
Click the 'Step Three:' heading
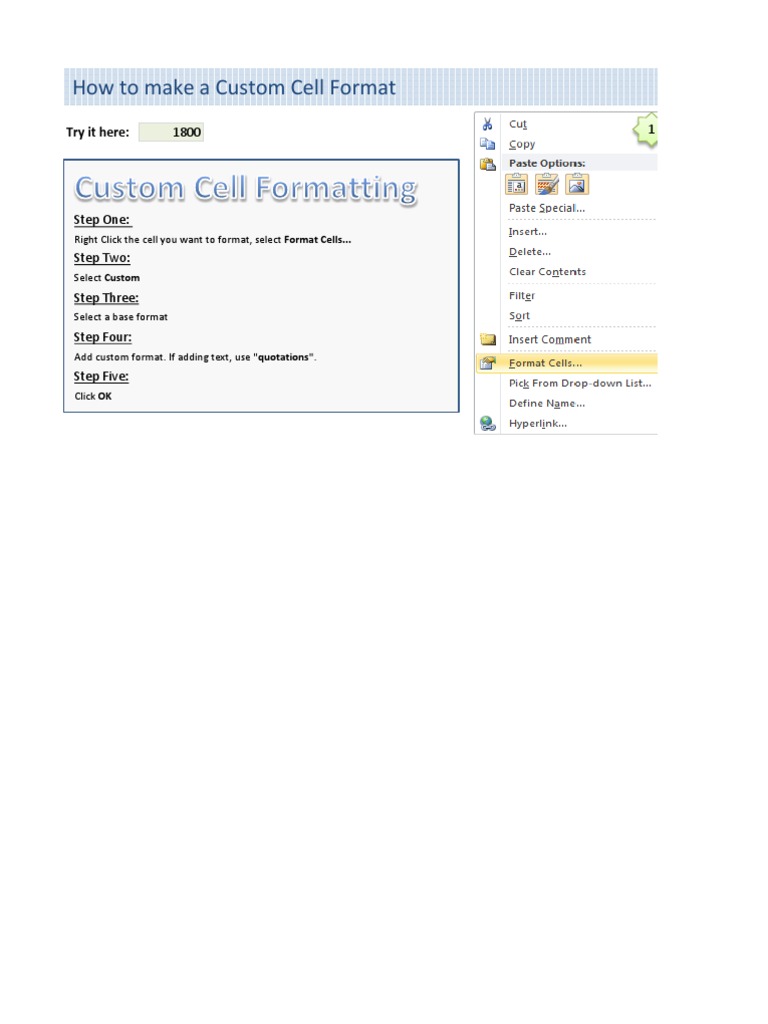[106, 298]
